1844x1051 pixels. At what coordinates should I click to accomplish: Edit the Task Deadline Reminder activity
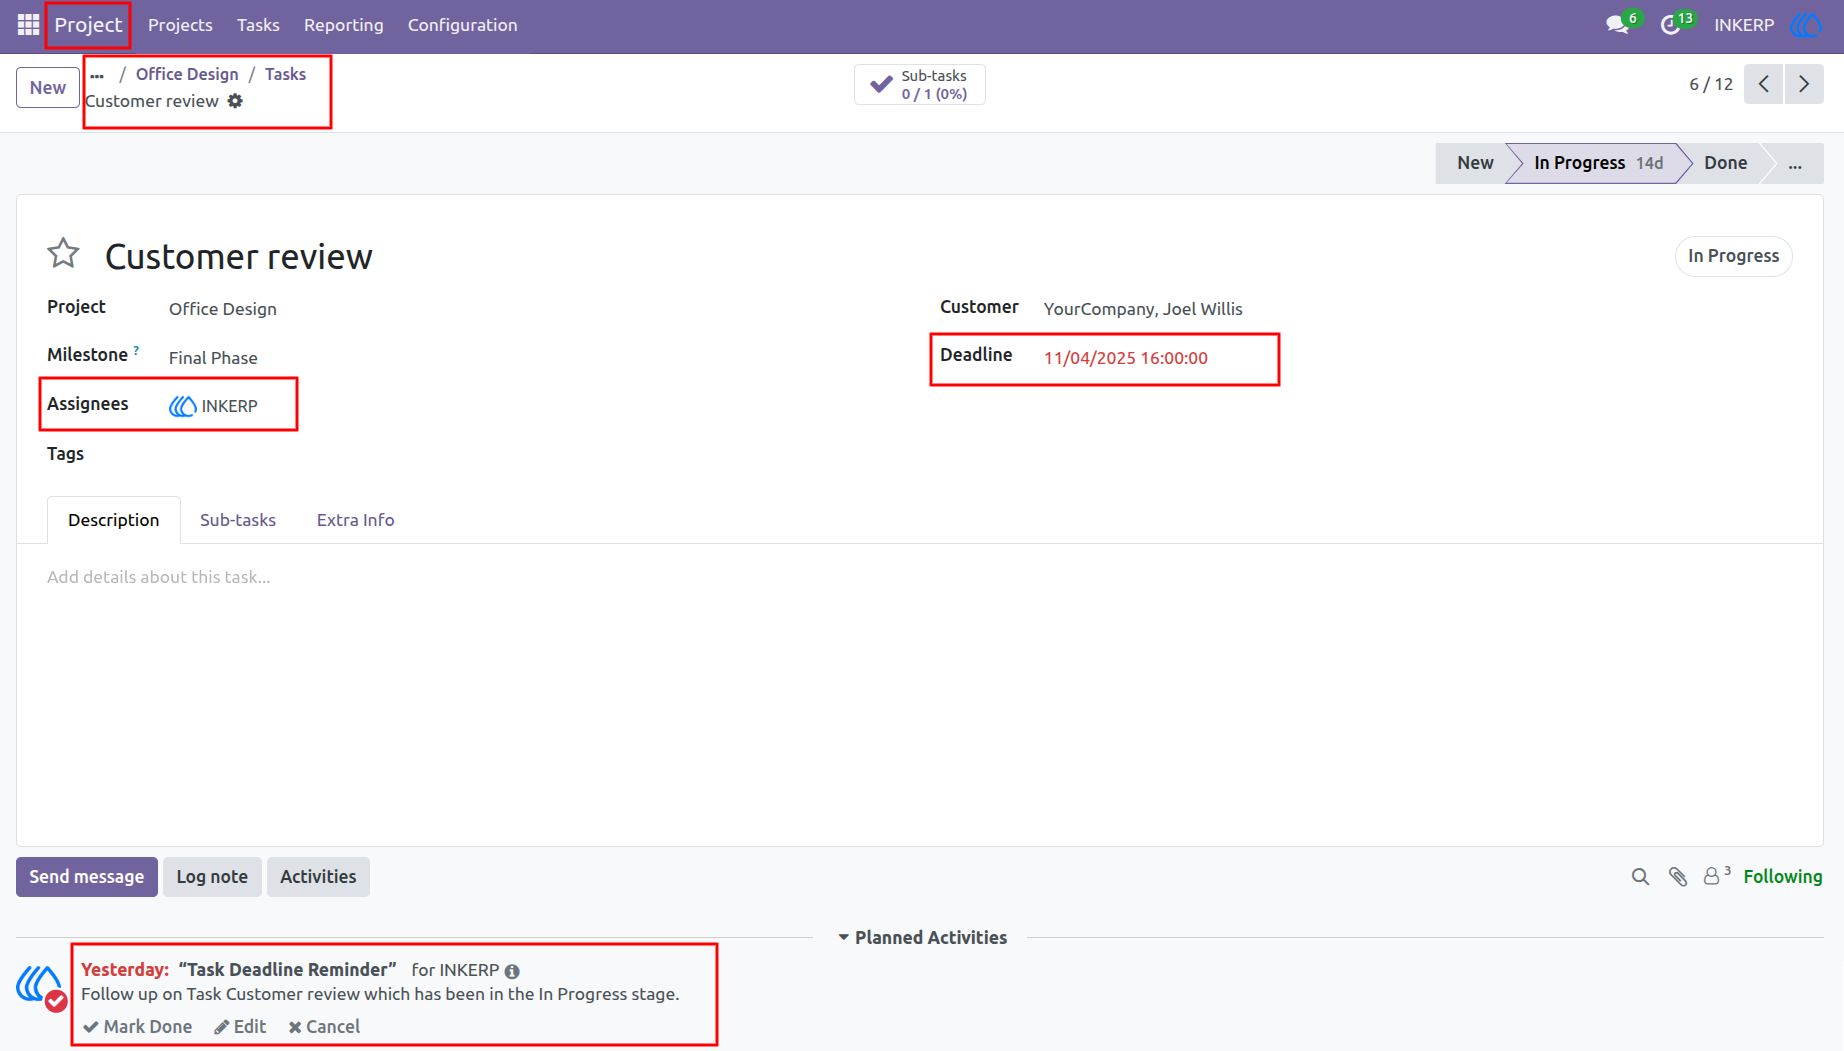[240, 1027]
